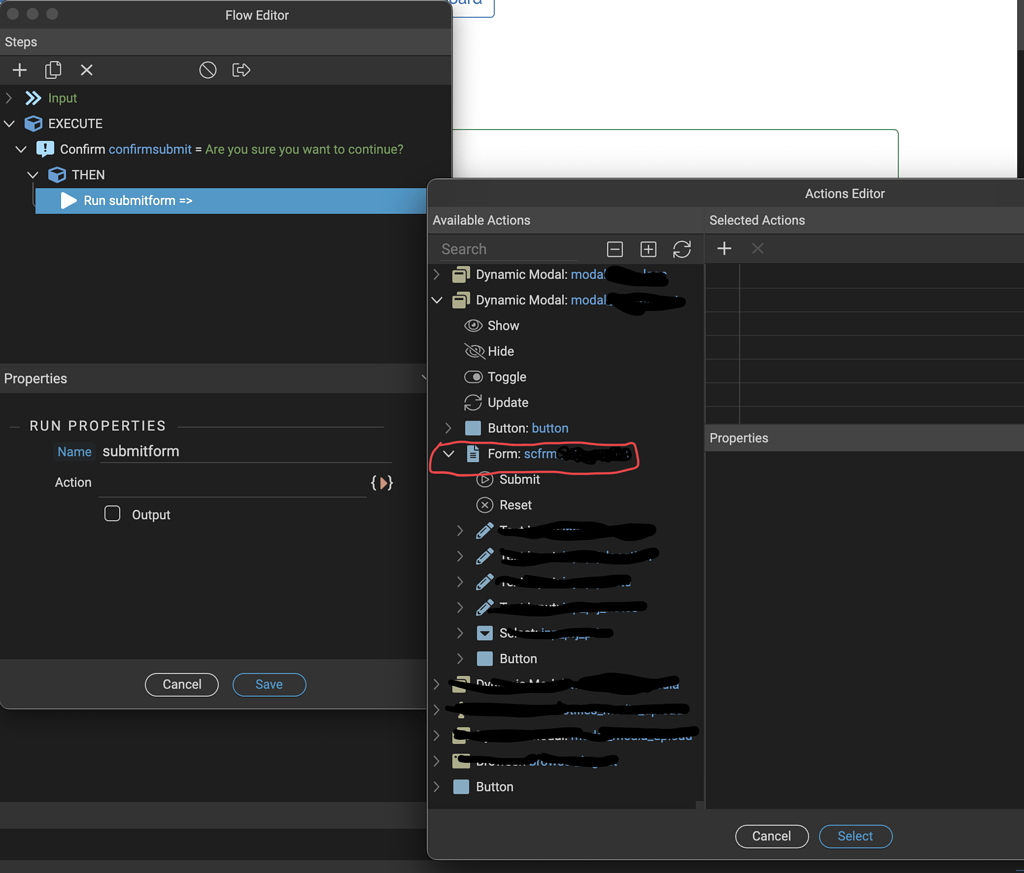This screenshot has height=873, width=1024.
Task: Duplicate the selected step using the copy icon
Action: coord(53,70)
